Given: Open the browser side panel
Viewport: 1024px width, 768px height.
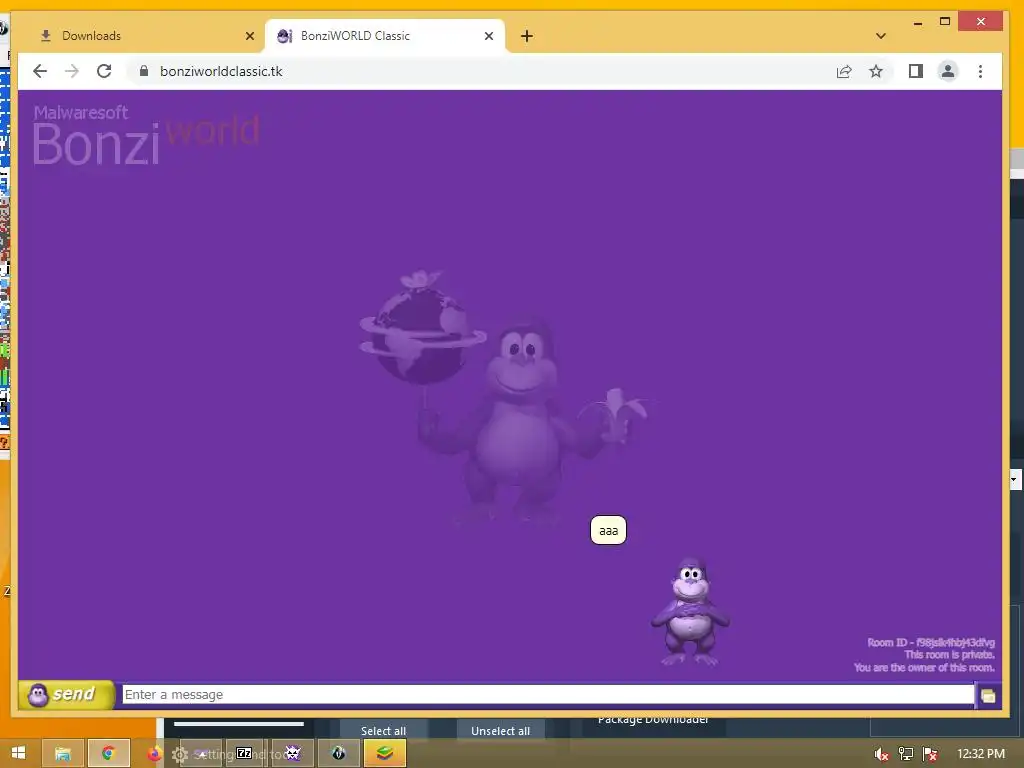Looking at the screenshot, I should pyautogui.click(x=916, y=71).
